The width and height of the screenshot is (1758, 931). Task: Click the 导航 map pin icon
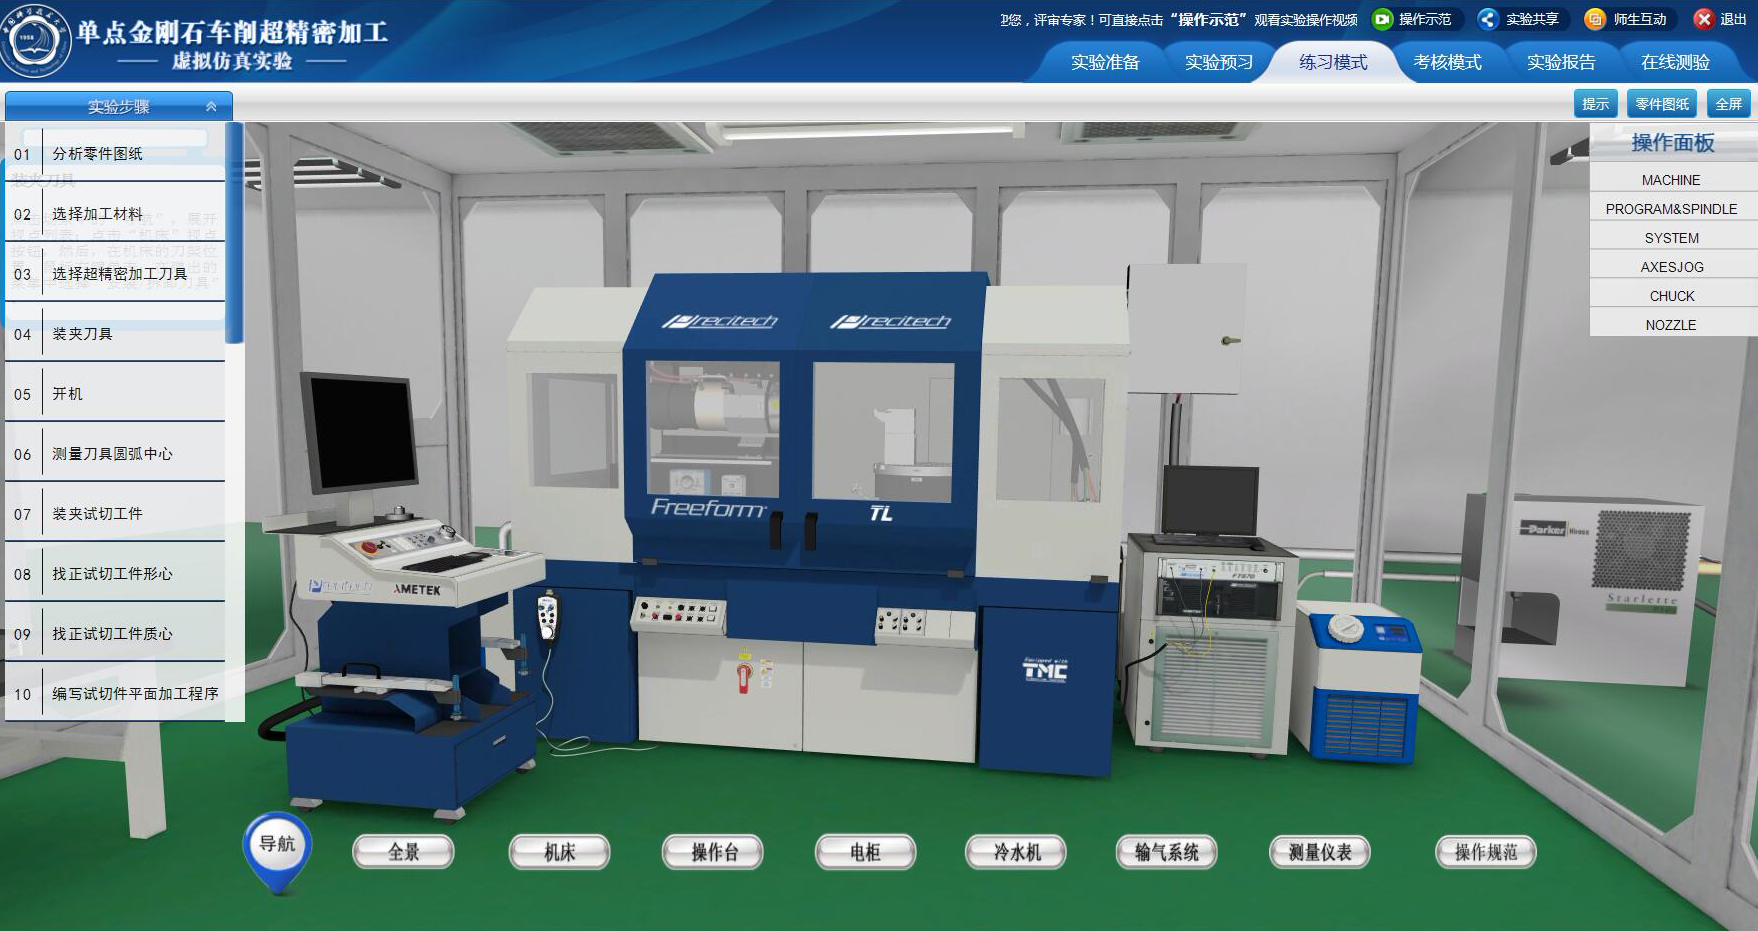277,850
